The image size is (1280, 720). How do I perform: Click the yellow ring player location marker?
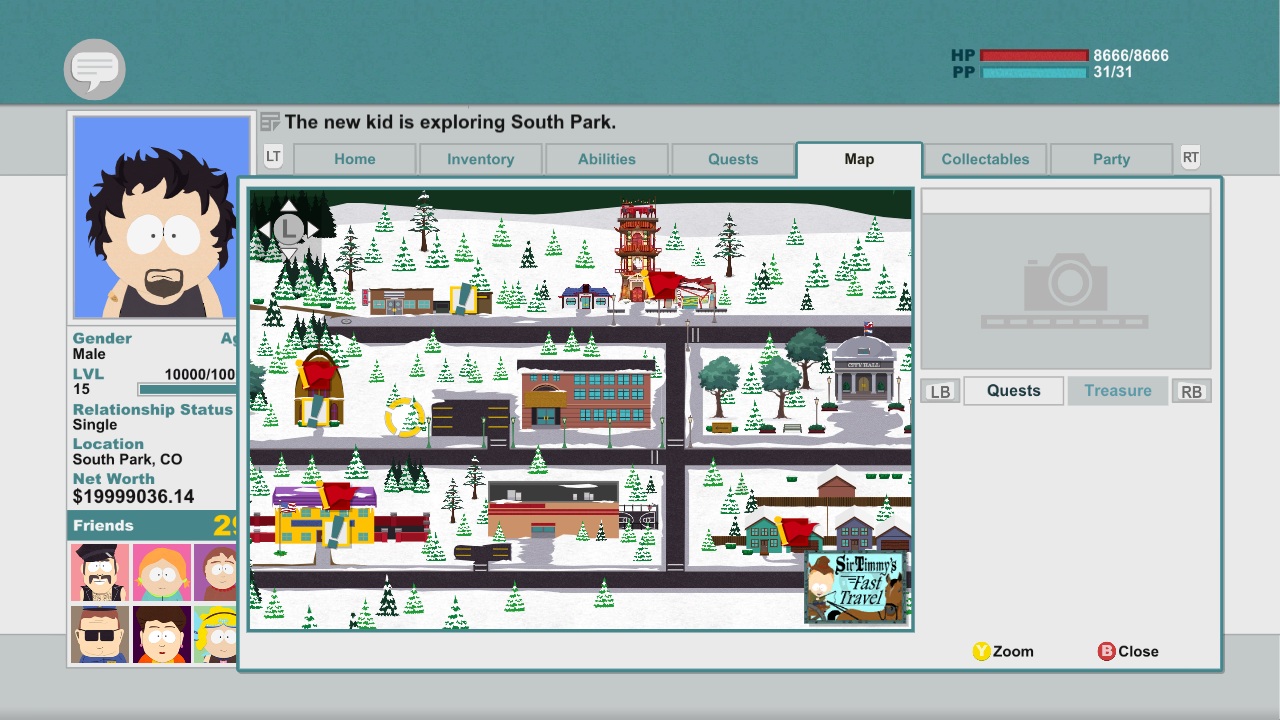(404, 417)
